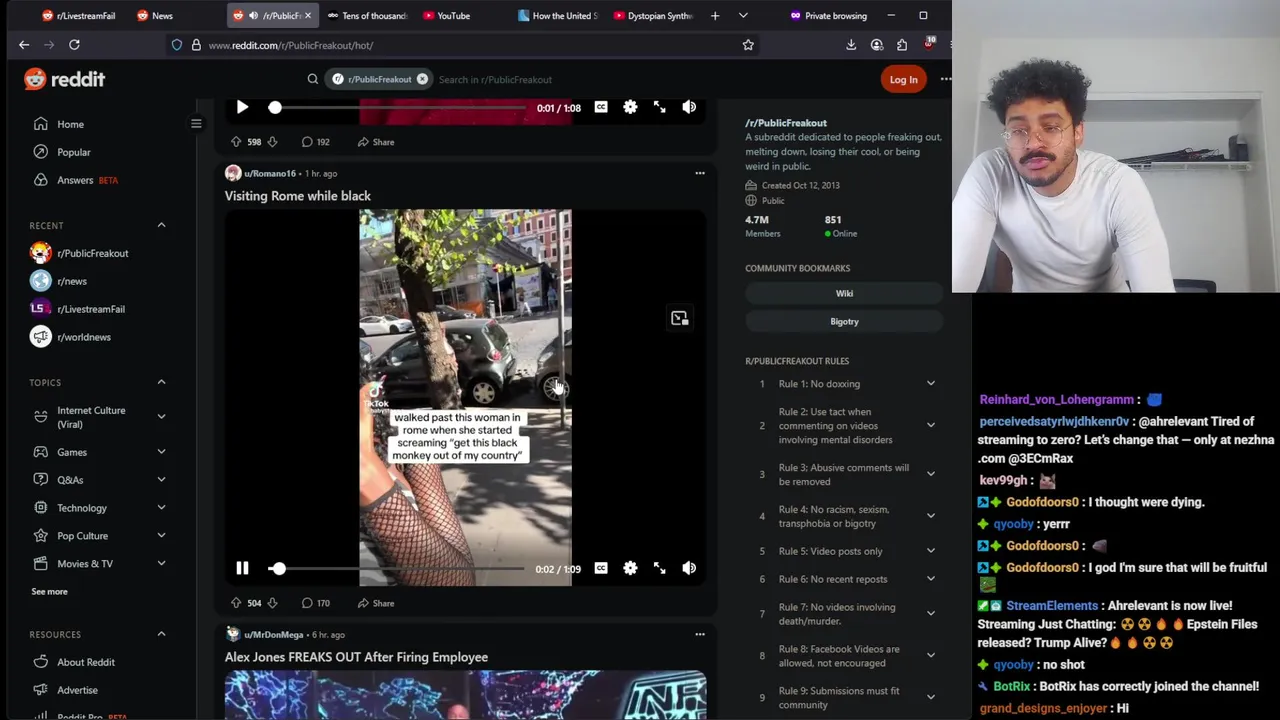
Task: Click the Log In button
Action: click(x=903, y=79)
